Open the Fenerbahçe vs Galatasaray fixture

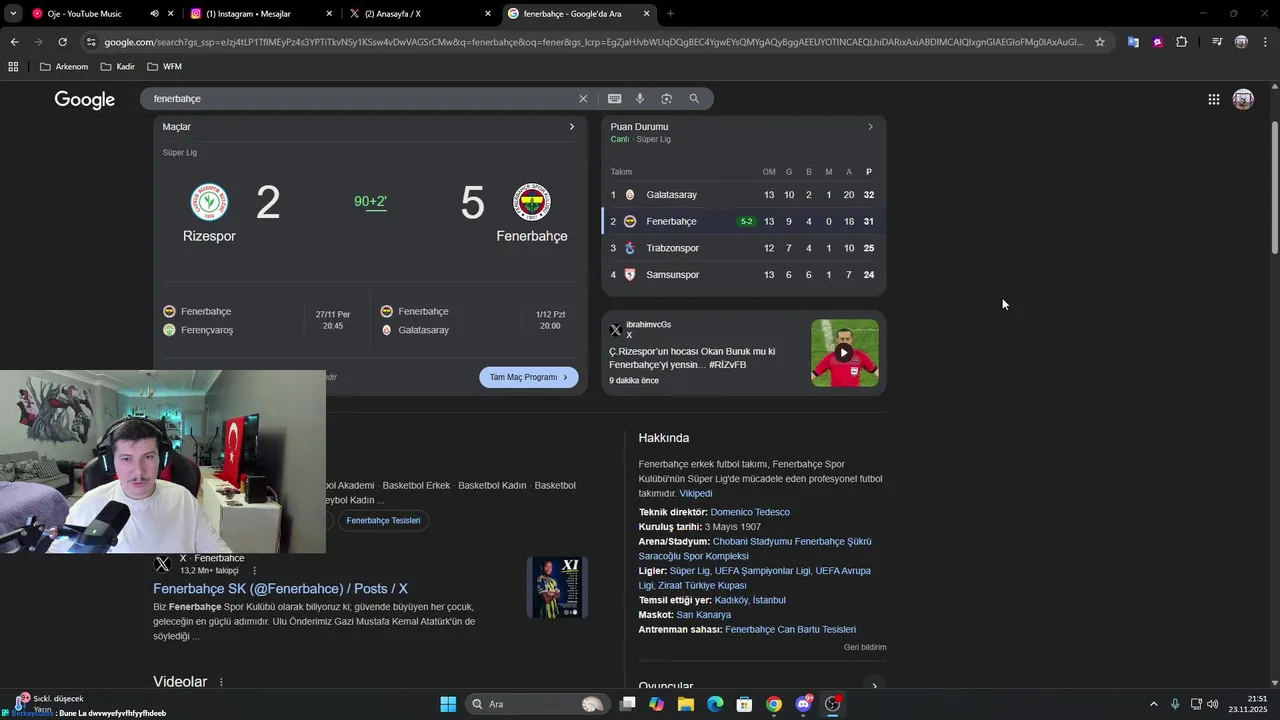click(x=473, y=321)
